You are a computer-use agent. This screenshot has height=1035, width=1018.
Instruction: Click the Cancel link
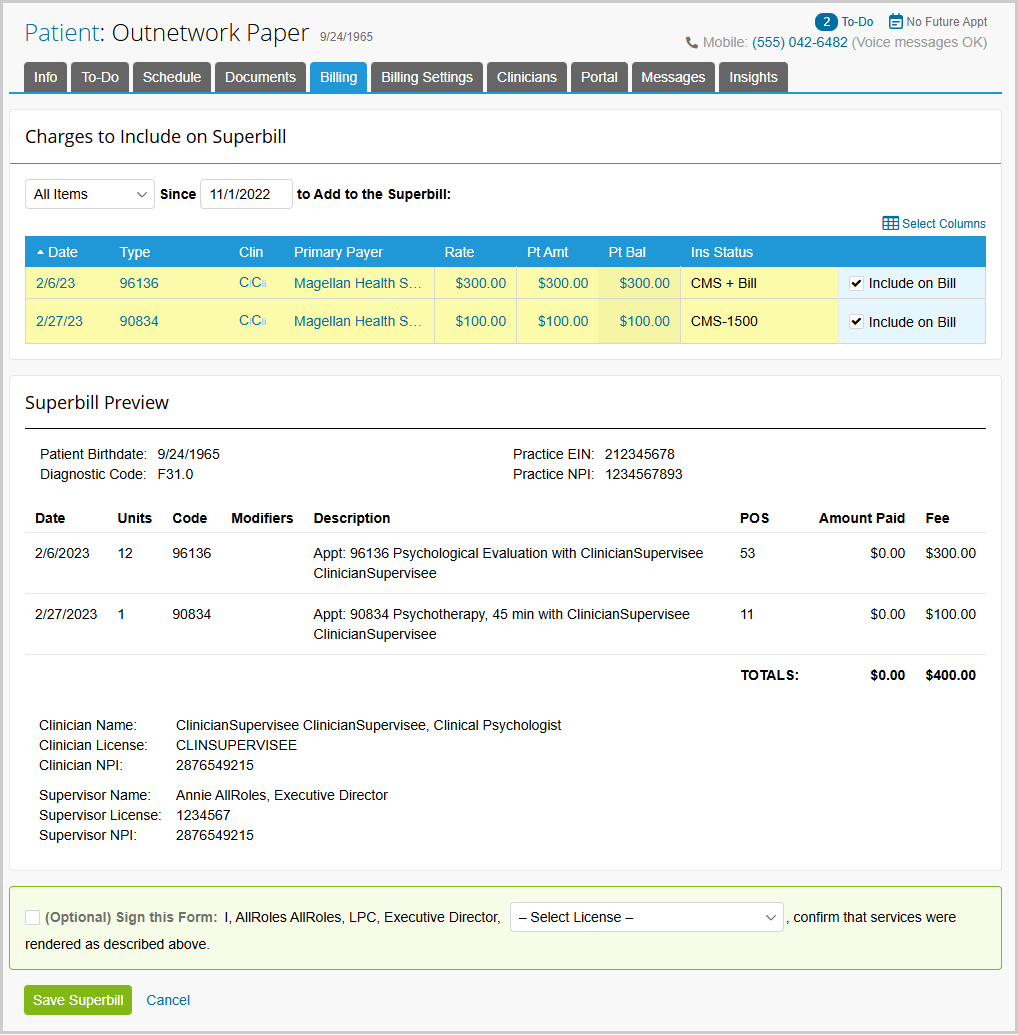pyautogui.click(x=168, y=1000)
